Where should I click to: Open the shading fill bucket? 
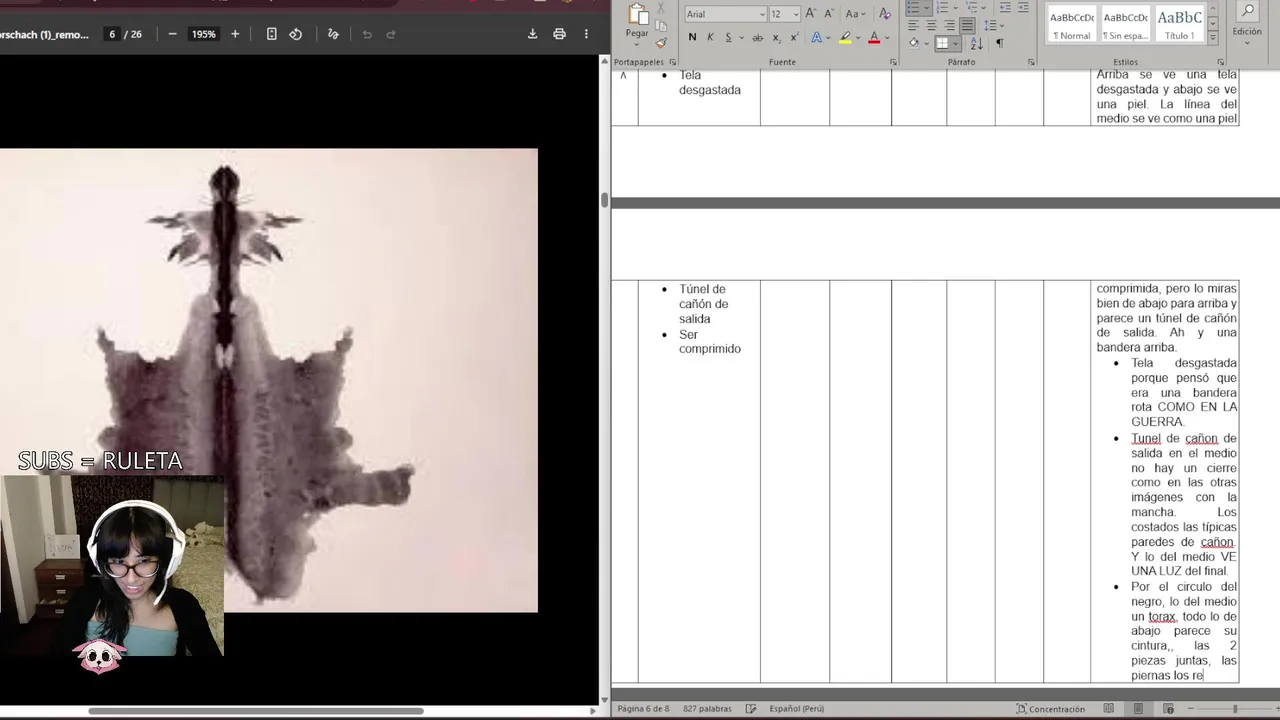click(x=913, y=43)
